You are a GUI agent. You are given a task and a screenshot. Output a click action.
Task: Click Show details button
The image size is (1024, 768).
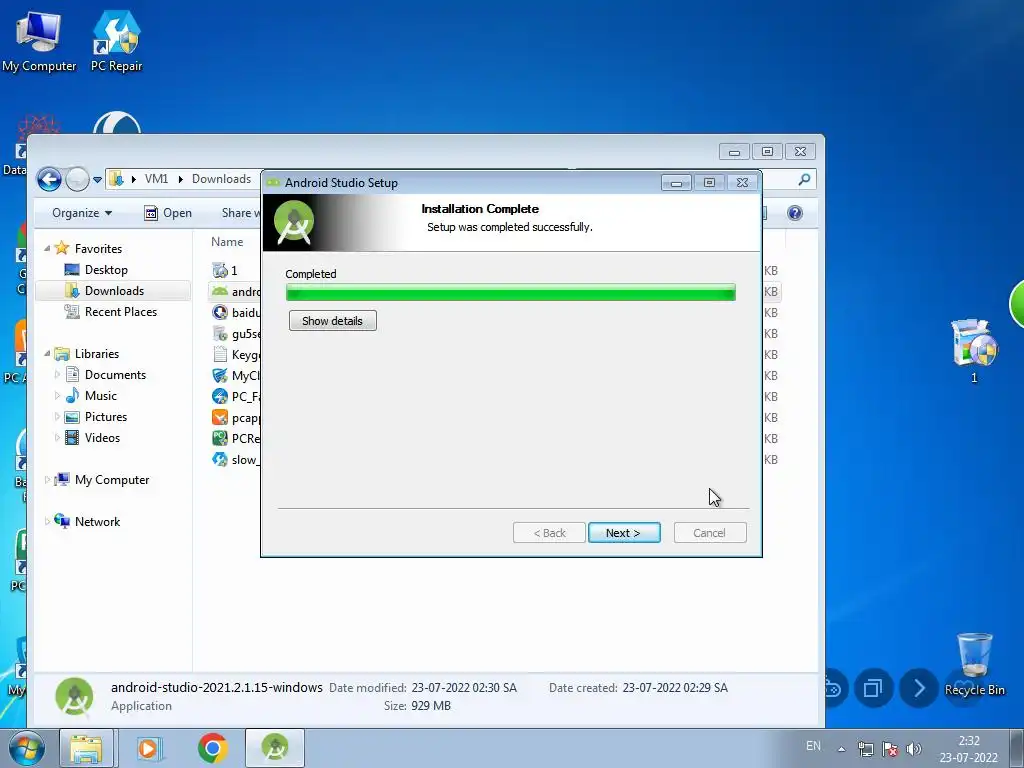point(332,321)
